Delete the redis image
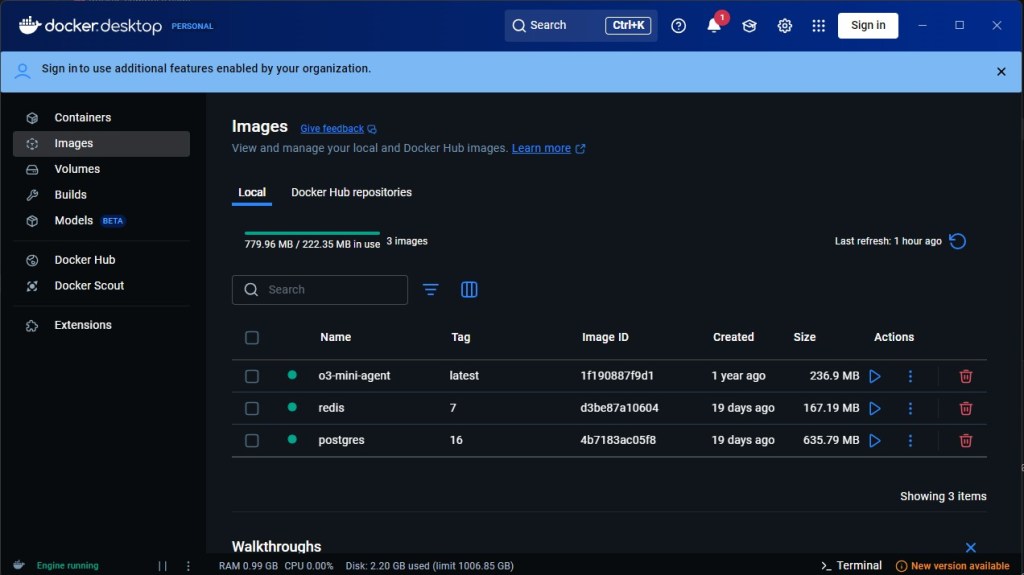 (x=965, y=408)
